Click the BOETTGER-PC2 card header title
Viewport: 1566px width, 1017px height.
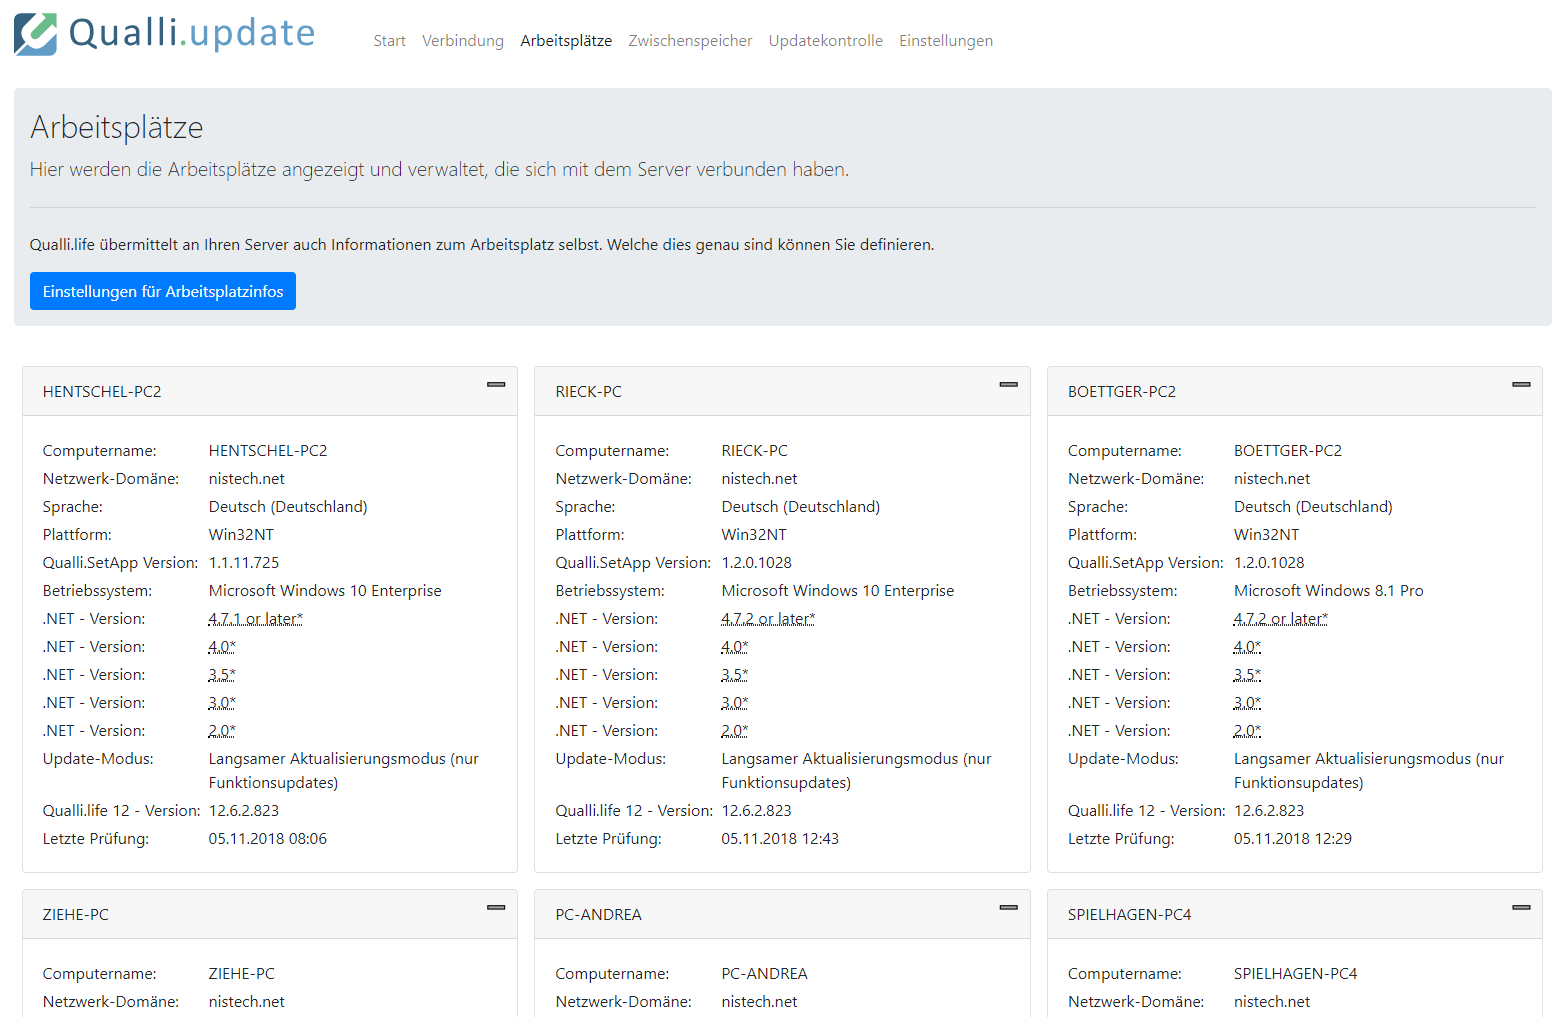[x=1122, y=392]
